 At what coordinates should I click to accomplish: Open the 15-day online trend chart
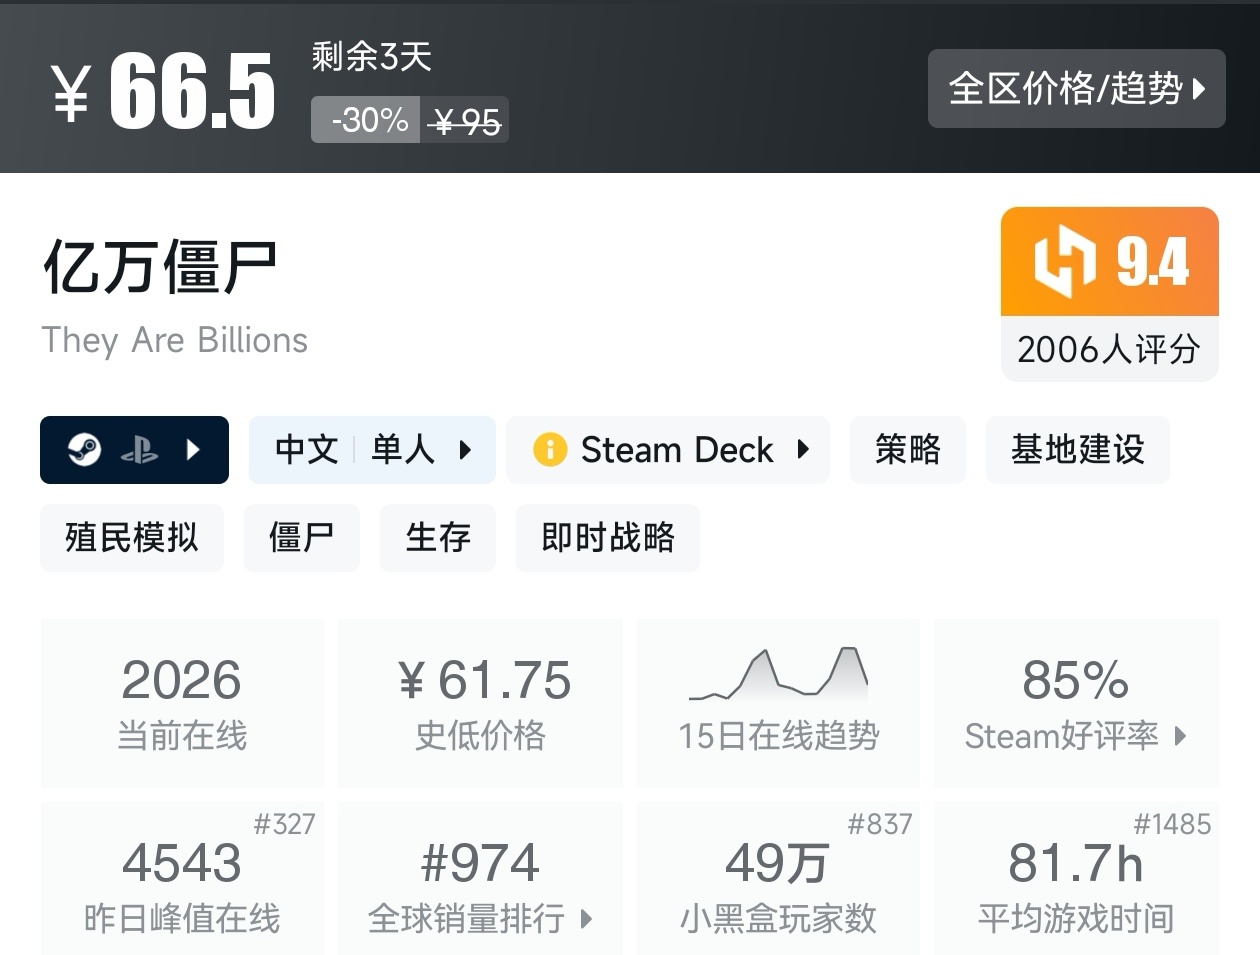click(x=778, y=702)
